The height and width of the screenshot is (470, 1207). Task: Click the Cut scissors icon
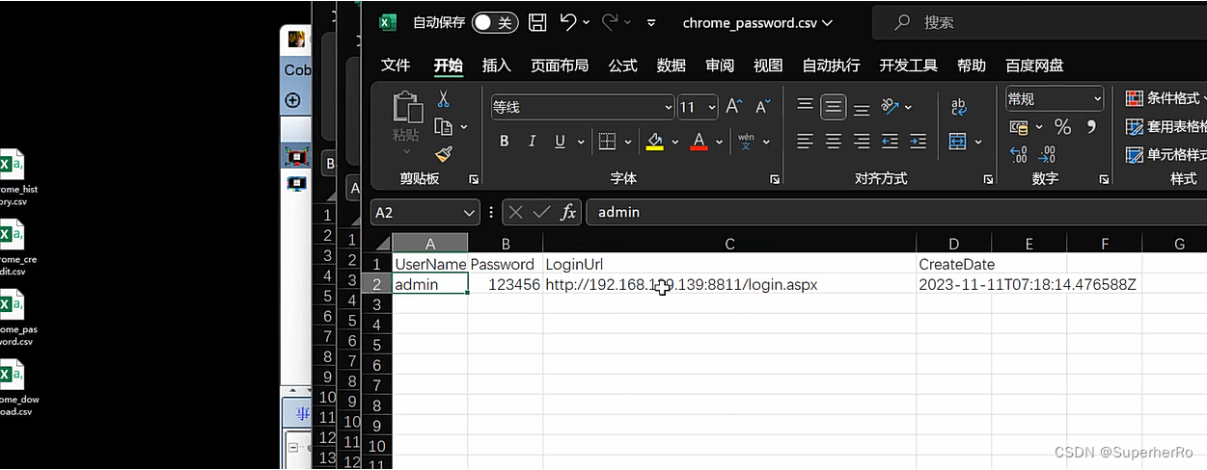point(443,99)
